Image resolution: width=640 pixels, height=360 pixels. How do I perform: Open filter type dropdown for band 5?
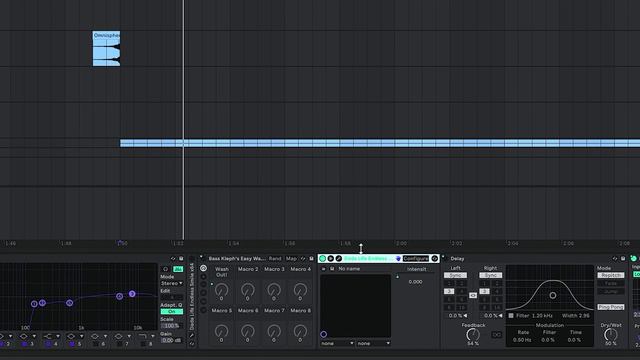75,336
